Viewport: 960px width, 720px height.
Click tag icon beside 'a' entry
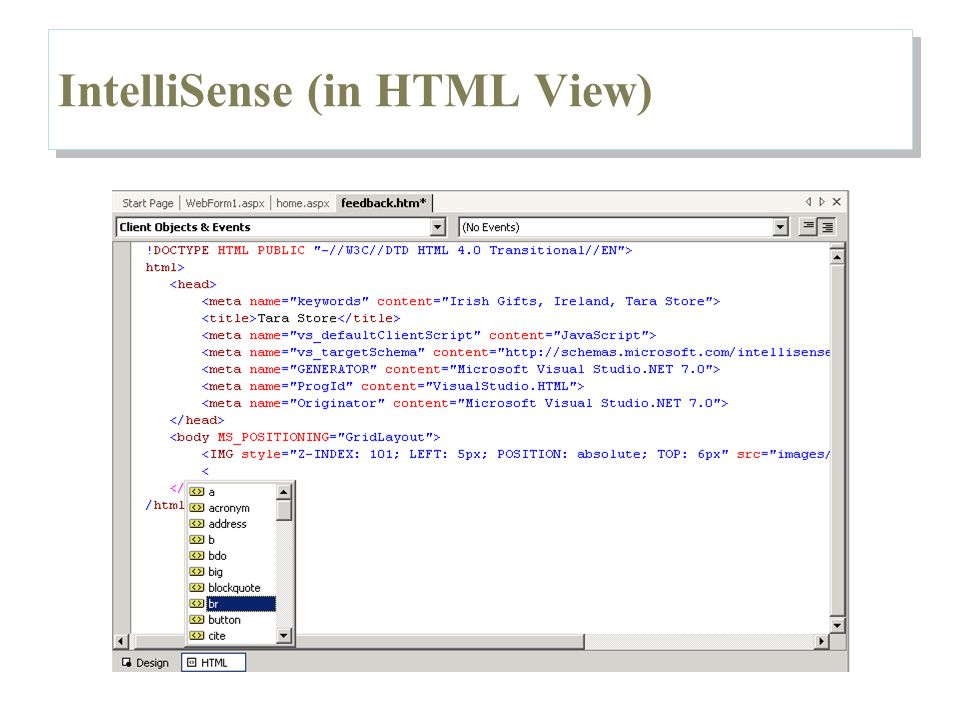(x=197, y=492)
